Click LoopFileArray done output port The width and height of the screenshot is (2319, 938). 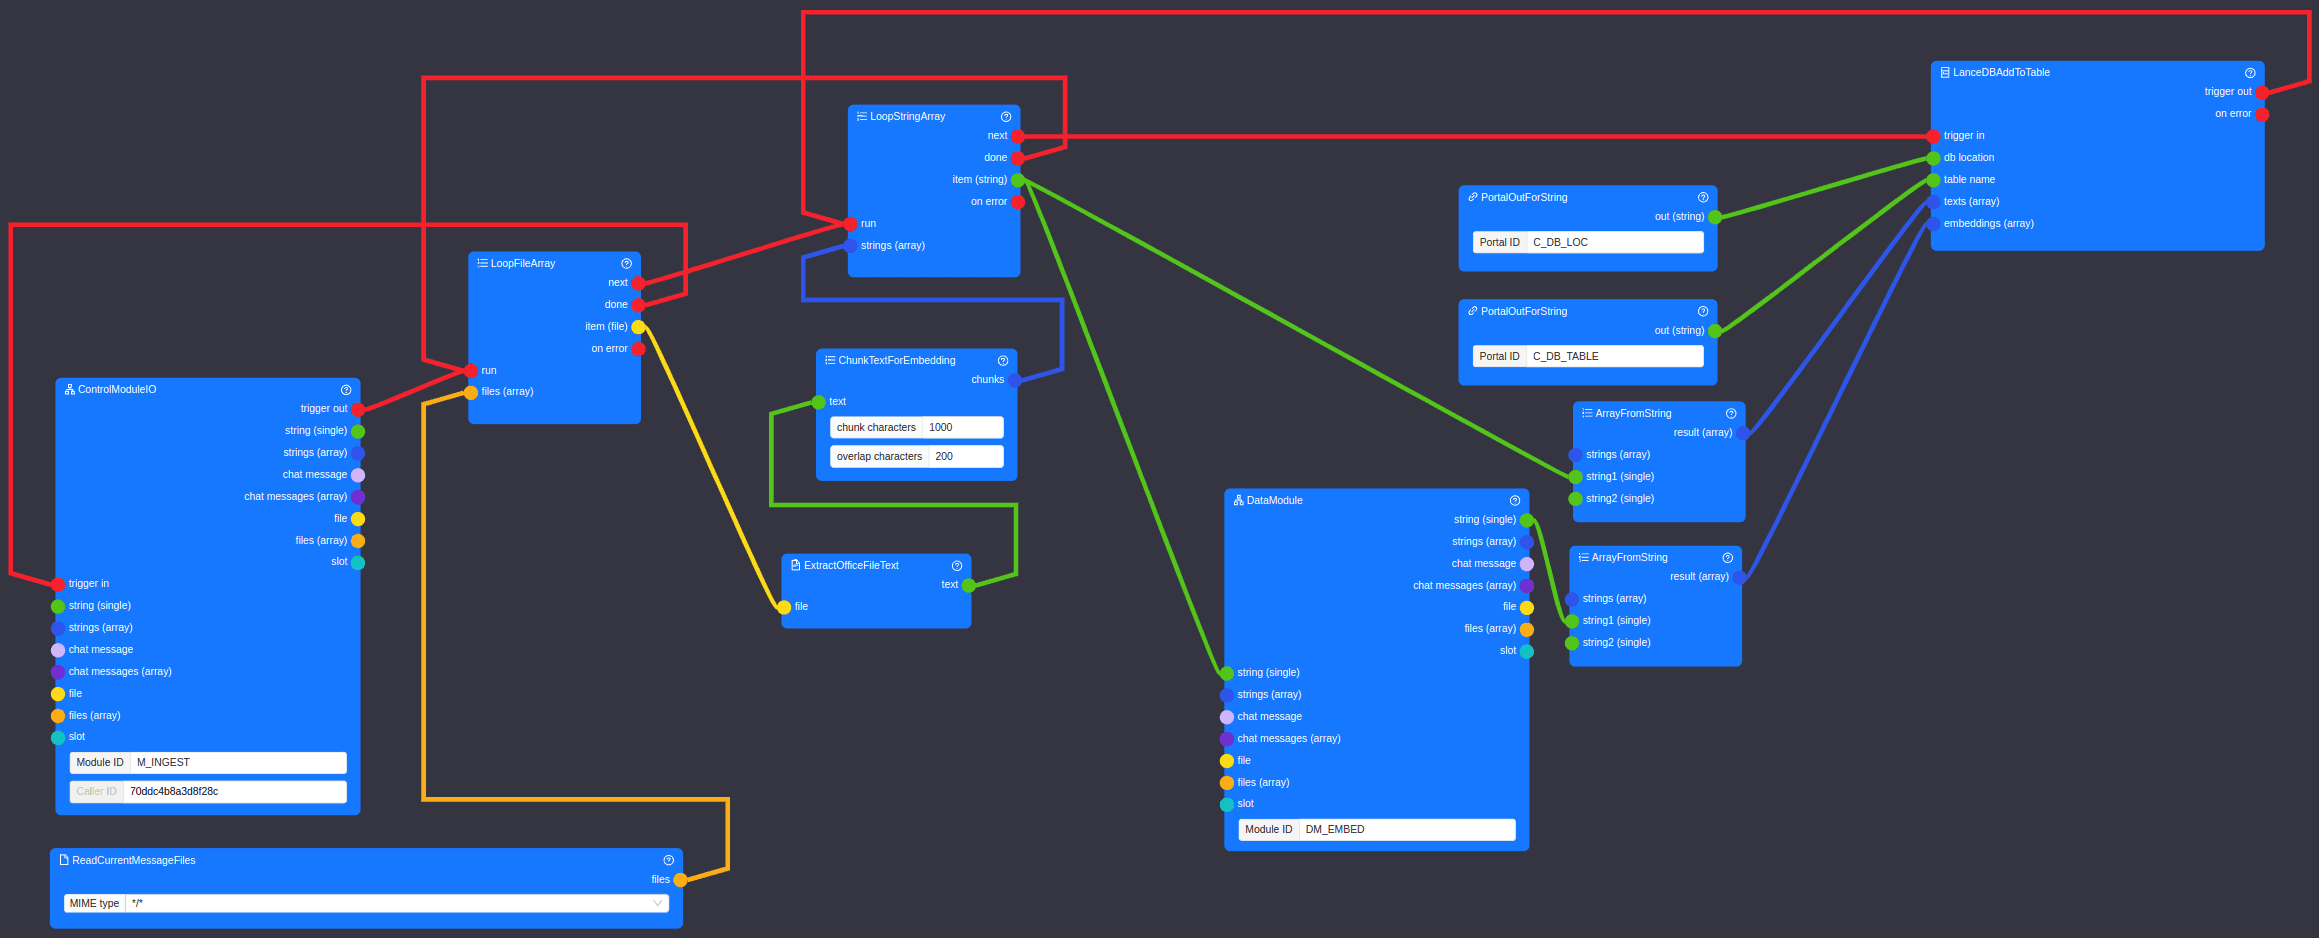pyautogui.click(x=638, y=306)
